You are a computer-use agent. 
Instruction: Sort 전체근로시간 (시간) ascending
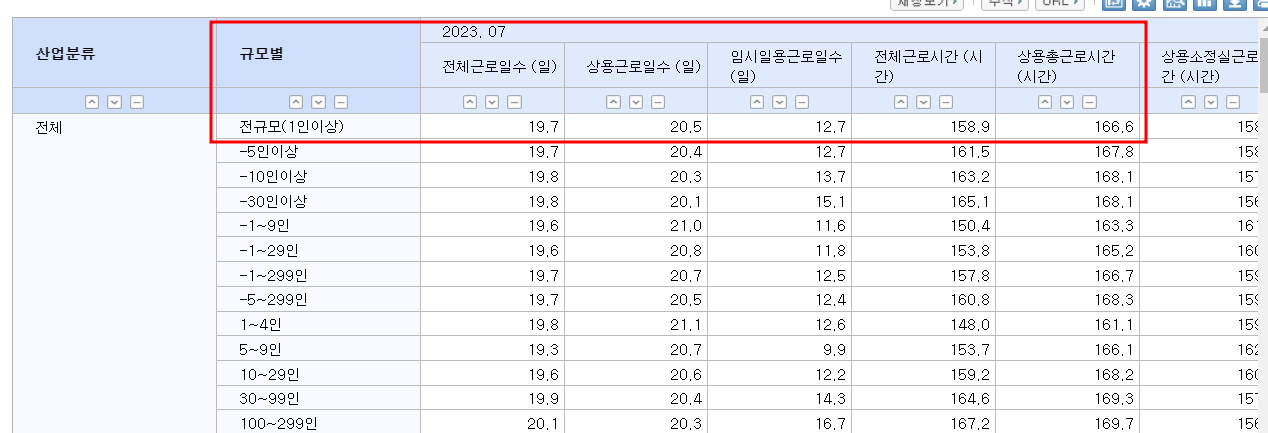[x=902, y=101]
